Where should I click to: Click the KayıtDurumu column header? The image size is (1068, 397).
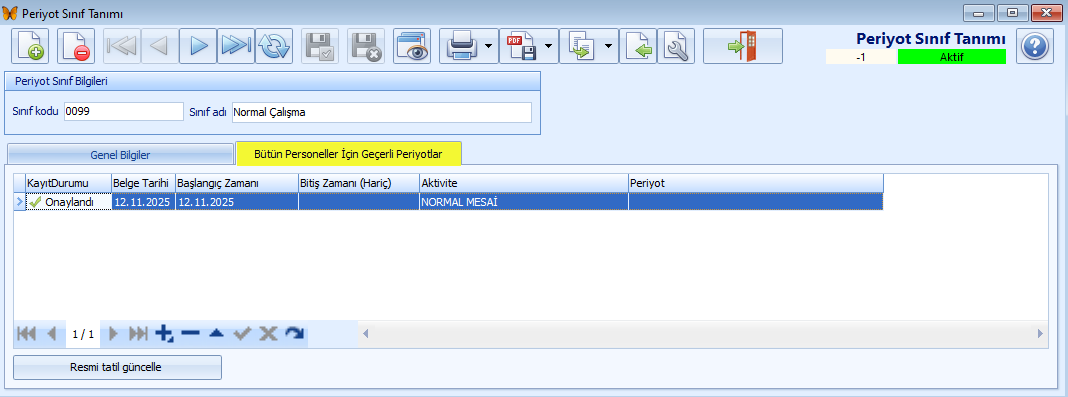68,183
